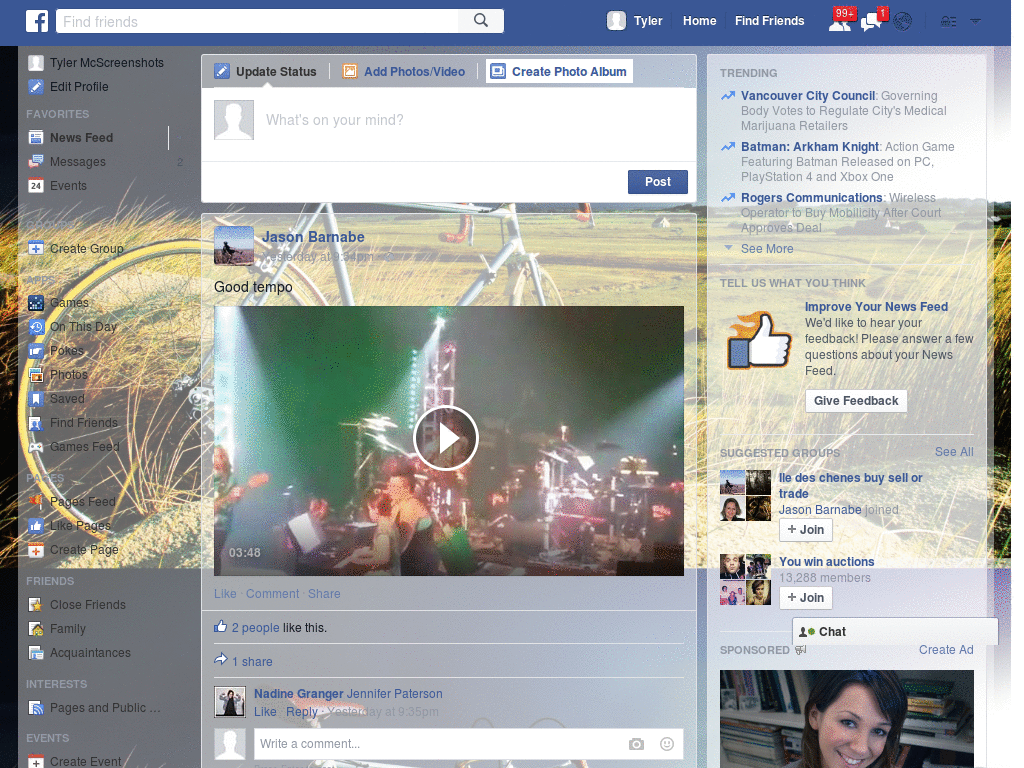Open the Photos sidebar icon
This screenshot has height=768, width=1024.
coord(36,374)
